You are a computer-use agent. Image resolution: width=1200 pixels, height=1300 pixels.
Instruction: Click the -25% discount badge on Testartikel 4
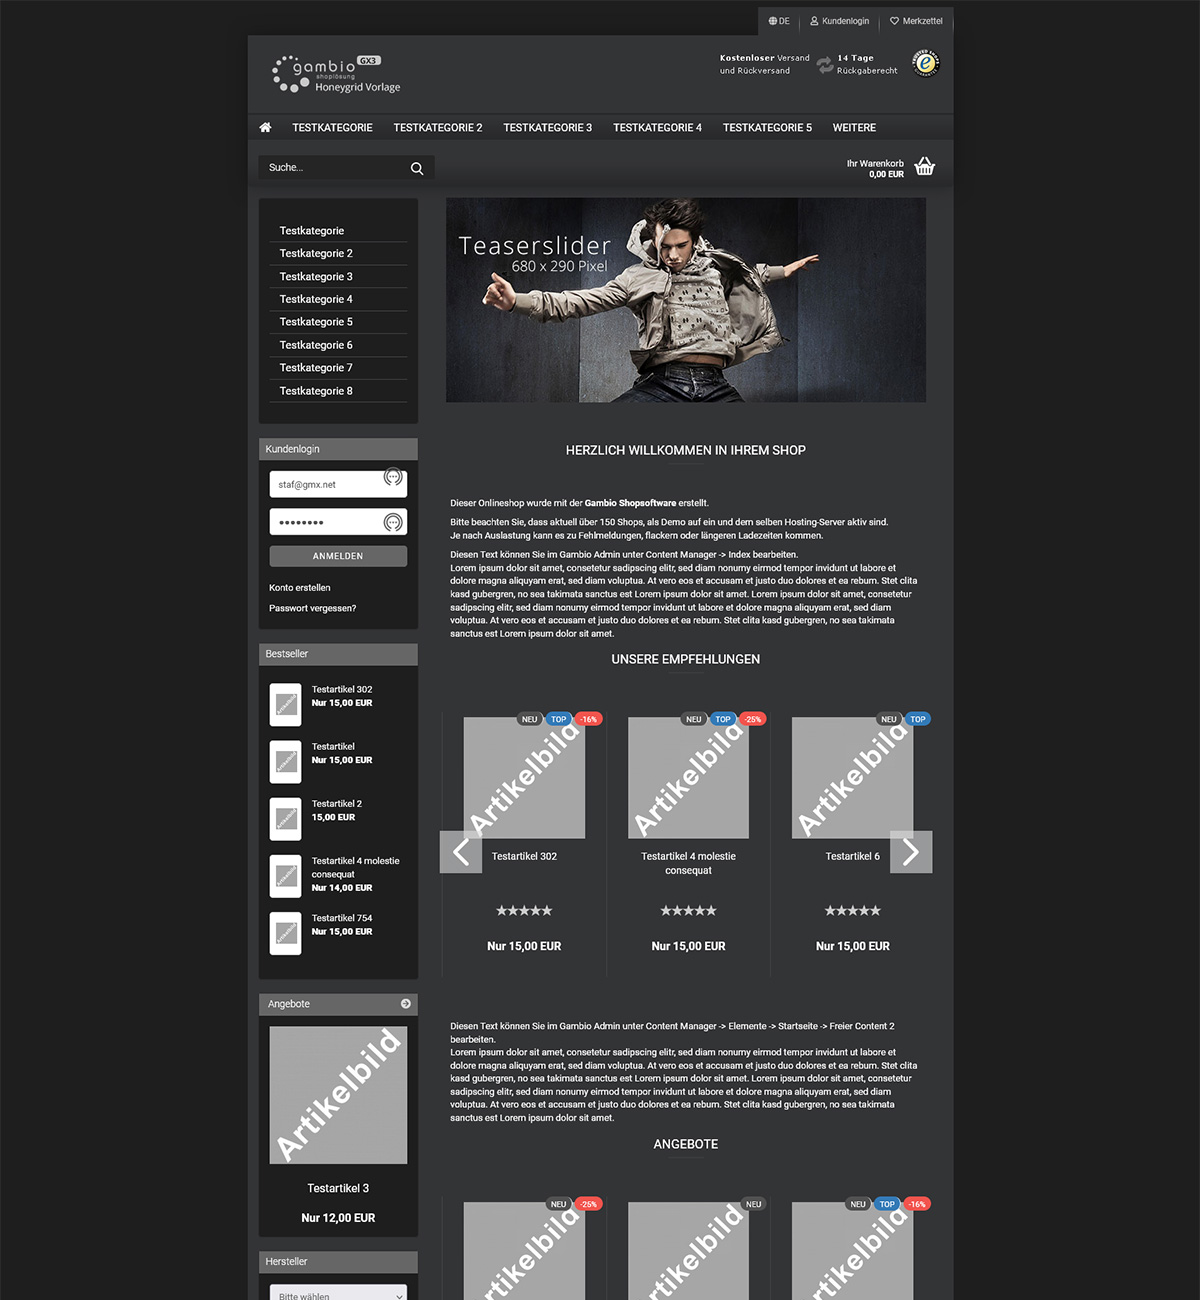(752, 719)
